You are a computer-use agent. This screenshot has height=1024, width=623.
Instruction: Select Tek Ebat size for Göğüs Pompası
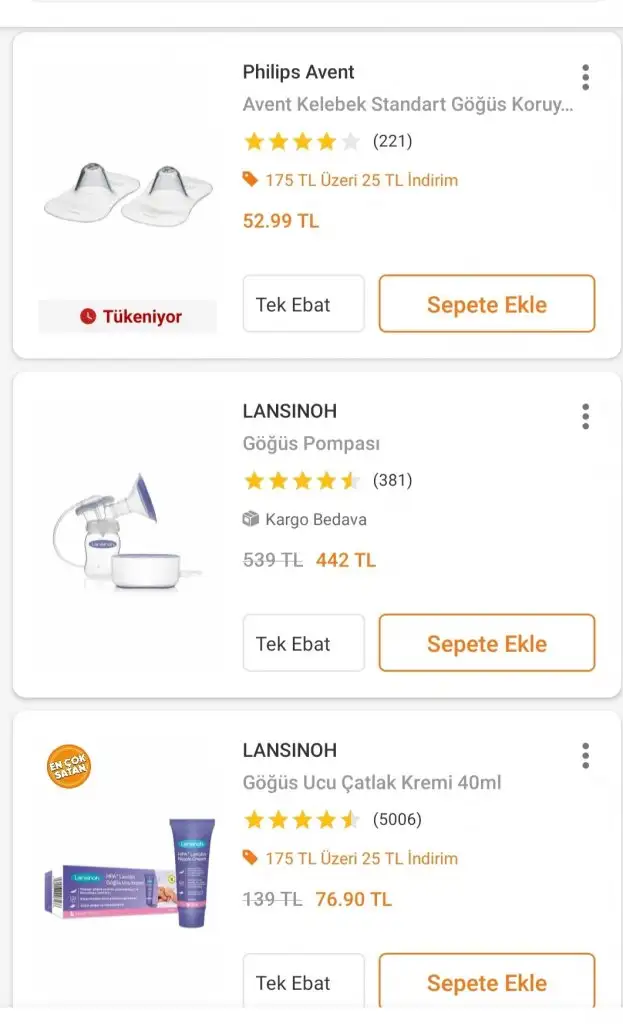click(x=303, y=643)
